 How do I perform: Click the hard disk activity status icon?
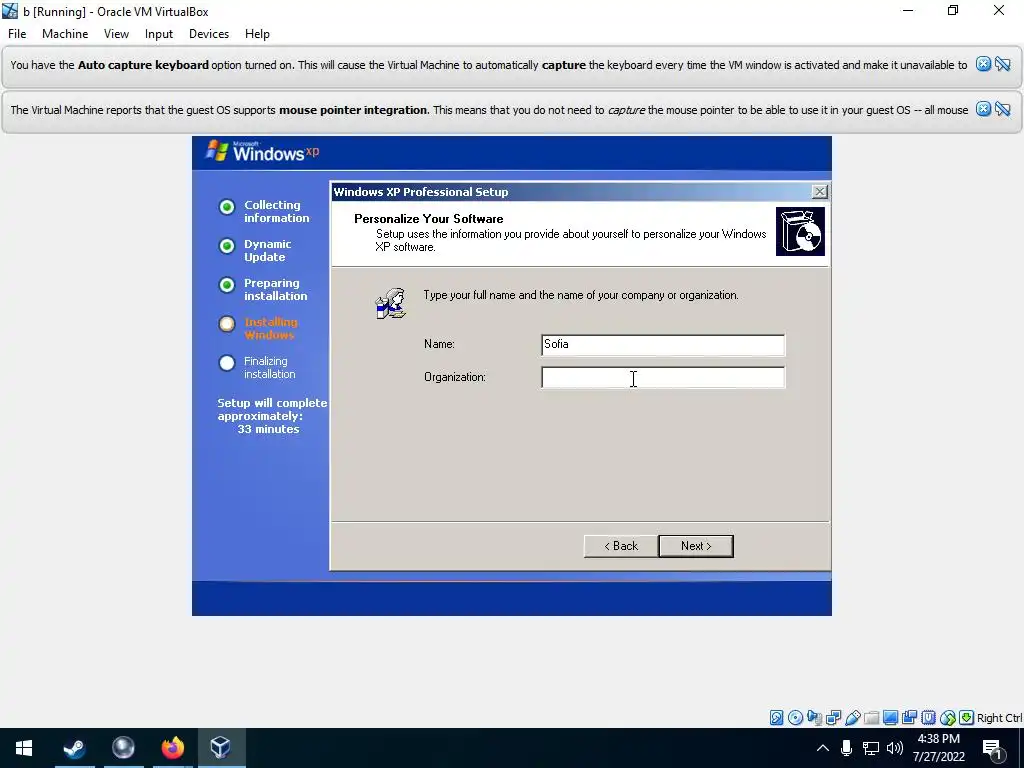[776, 718]
